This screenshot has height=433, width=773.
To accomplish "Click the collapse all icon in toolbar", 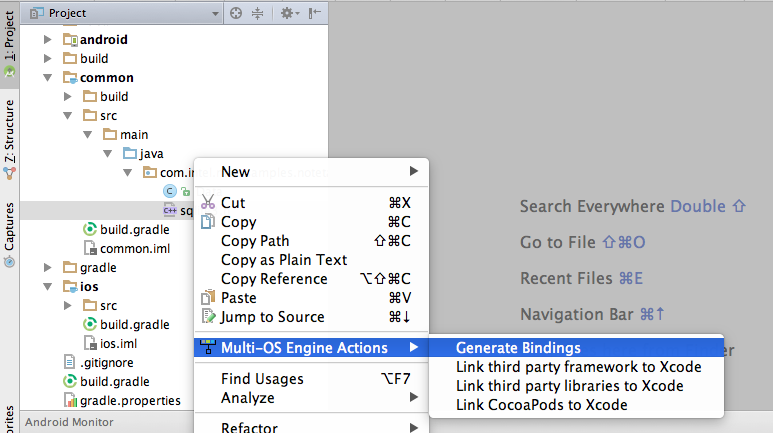I will 257,13.
